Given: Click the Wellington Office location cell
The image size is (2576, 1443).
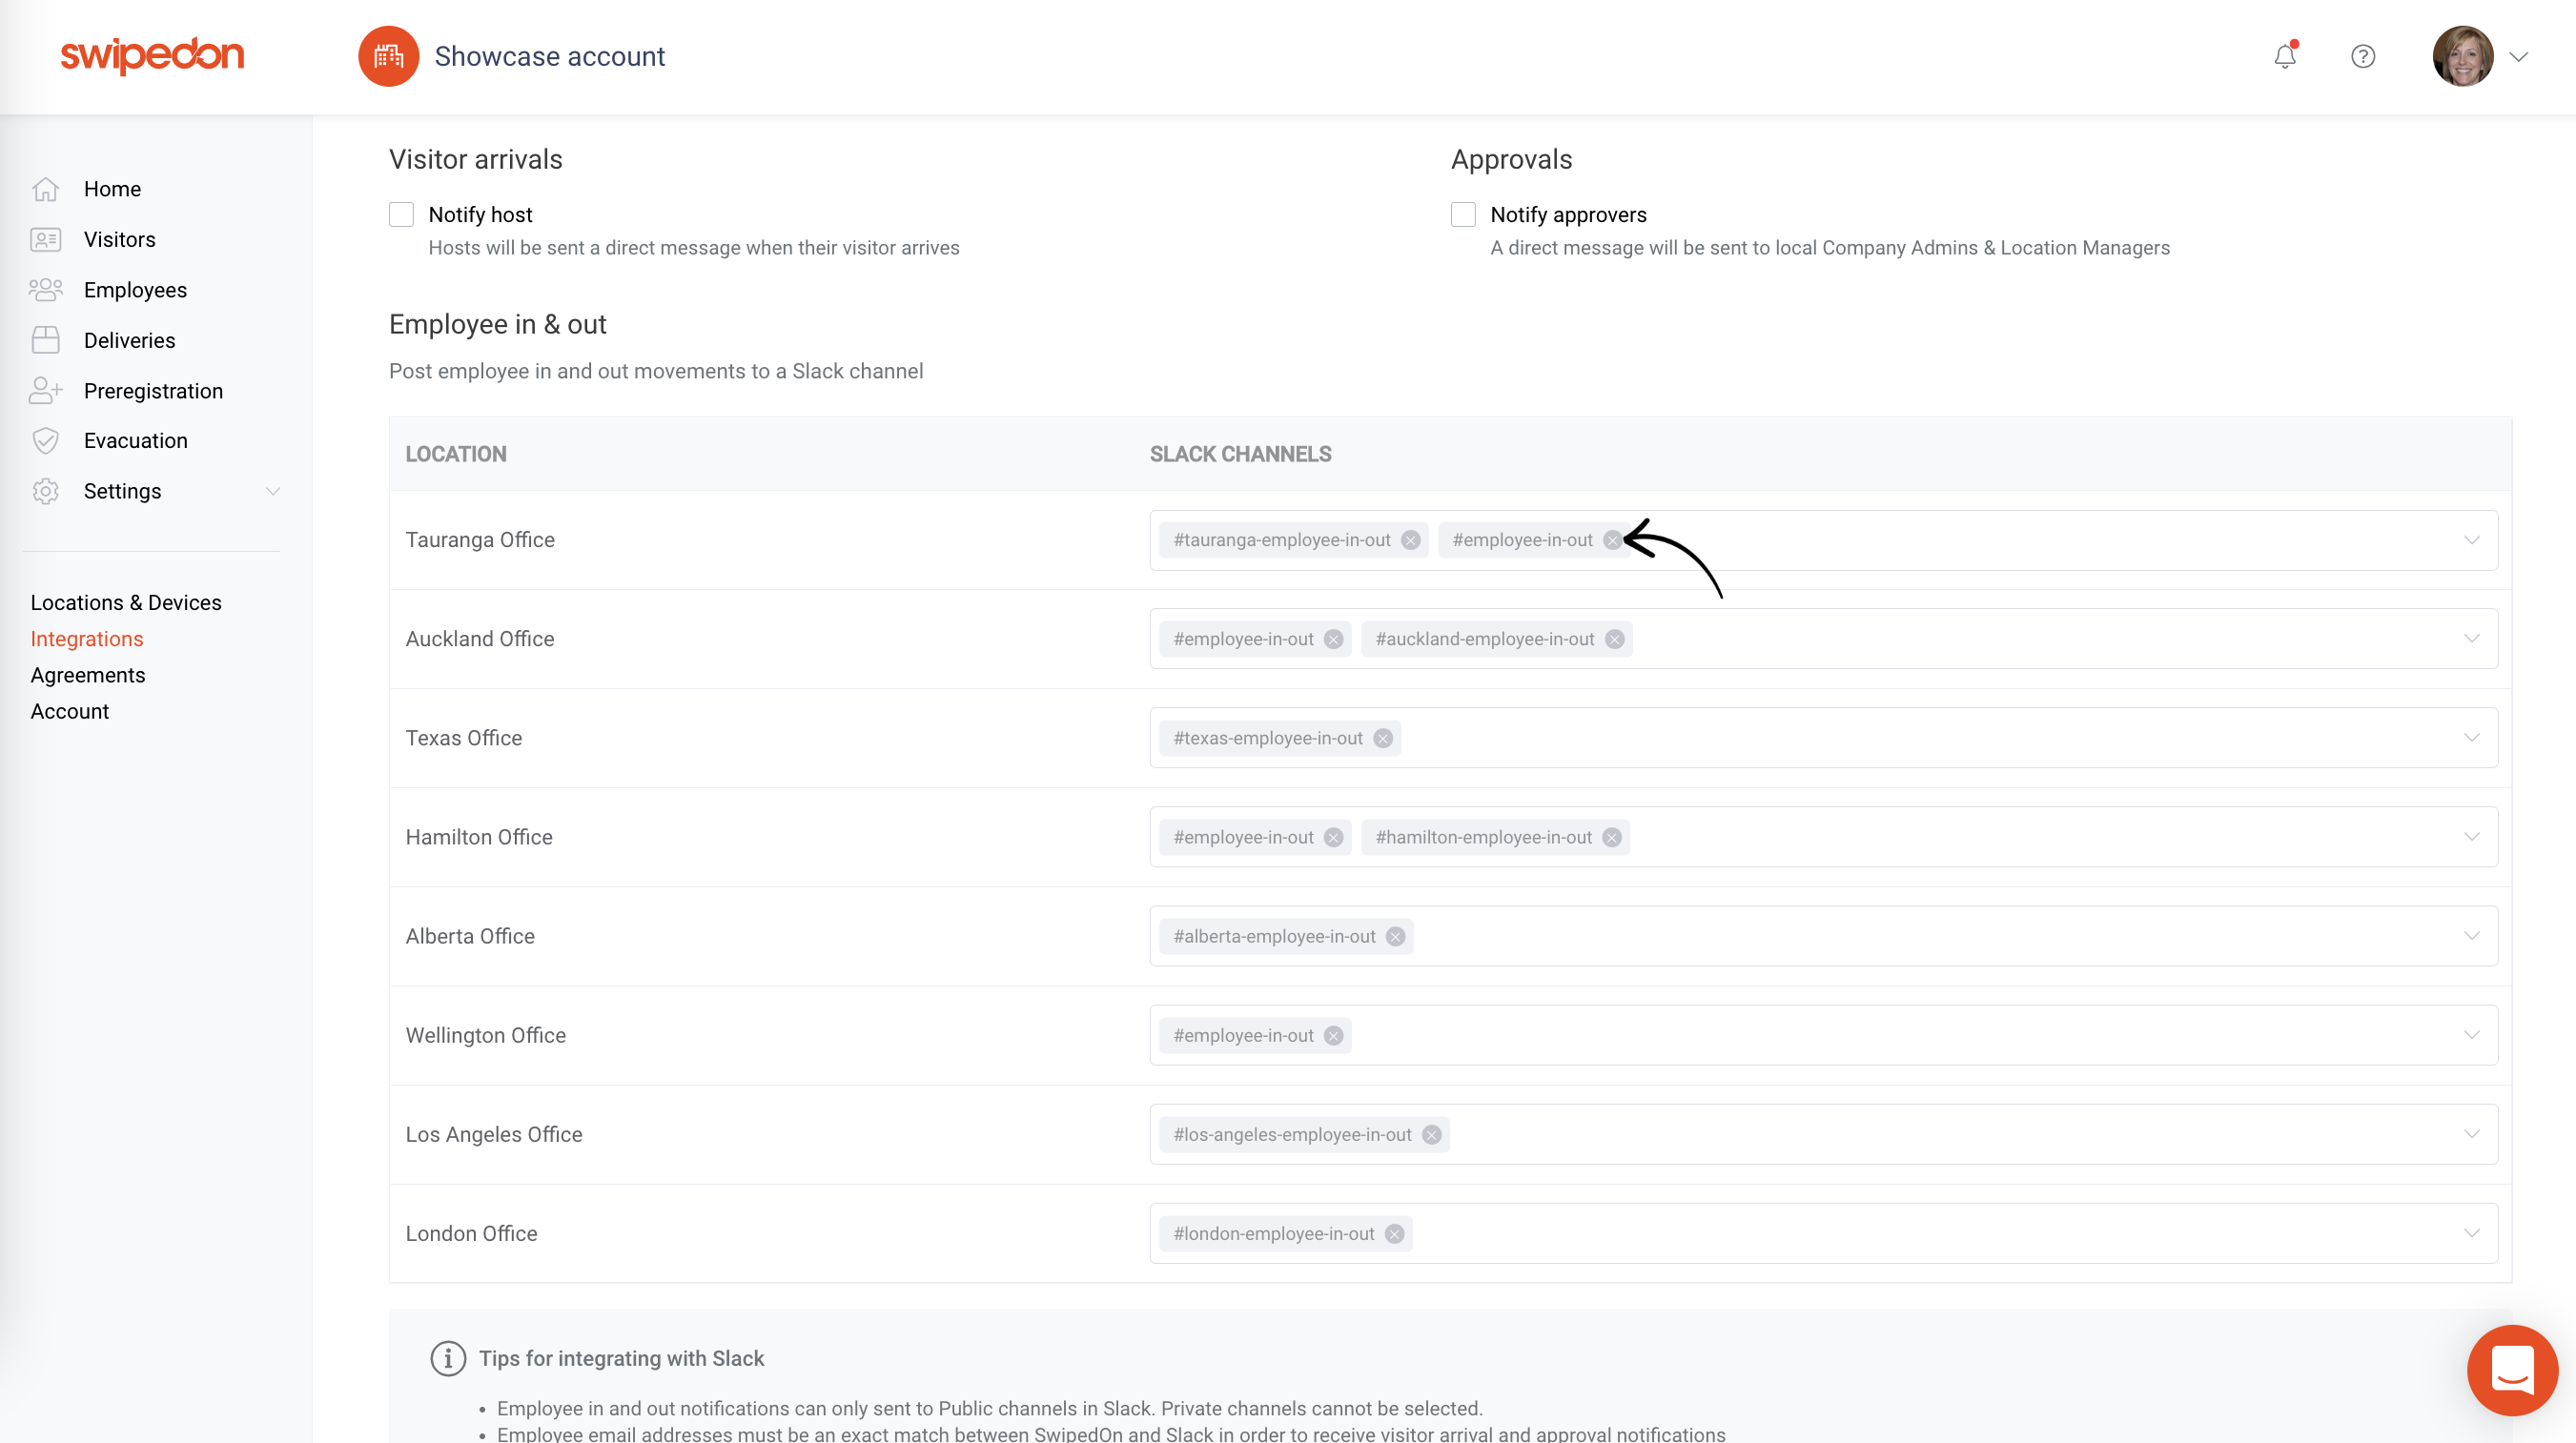Looking at the screenshot, I should click(486, 1035).
